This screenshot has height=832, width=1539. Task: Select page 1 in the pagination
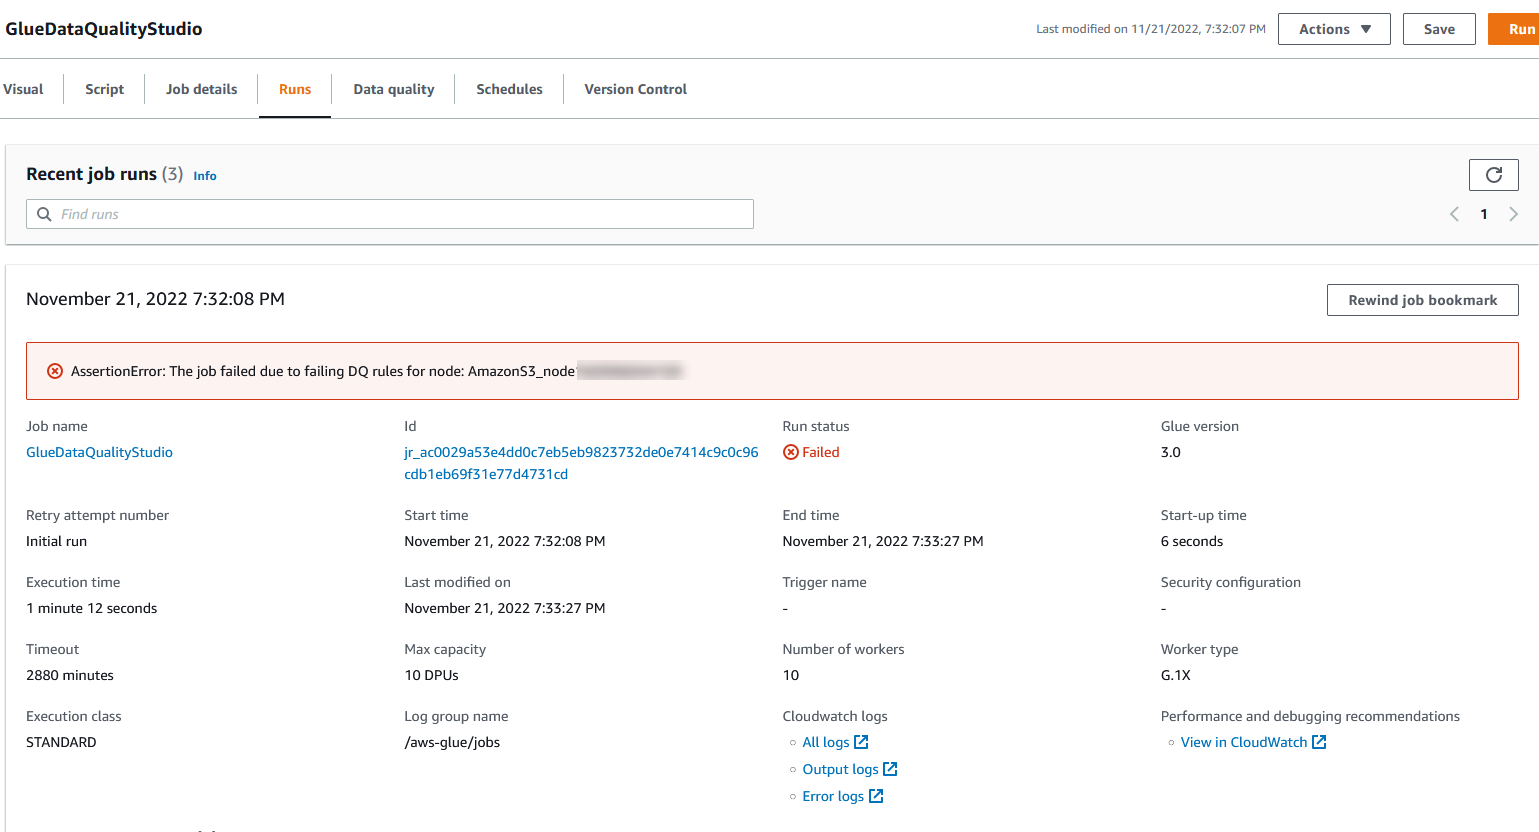pos(1484,214)
